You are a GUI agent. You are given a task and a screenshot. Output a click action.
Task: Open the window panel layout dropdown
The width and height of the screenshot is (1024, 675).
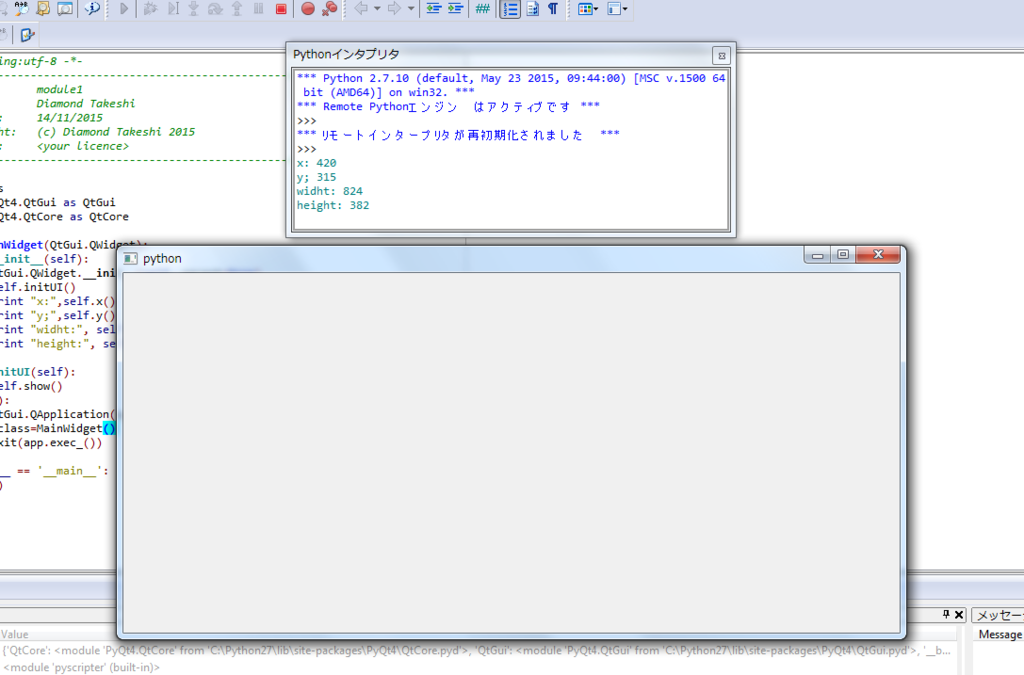coord(617,8)
